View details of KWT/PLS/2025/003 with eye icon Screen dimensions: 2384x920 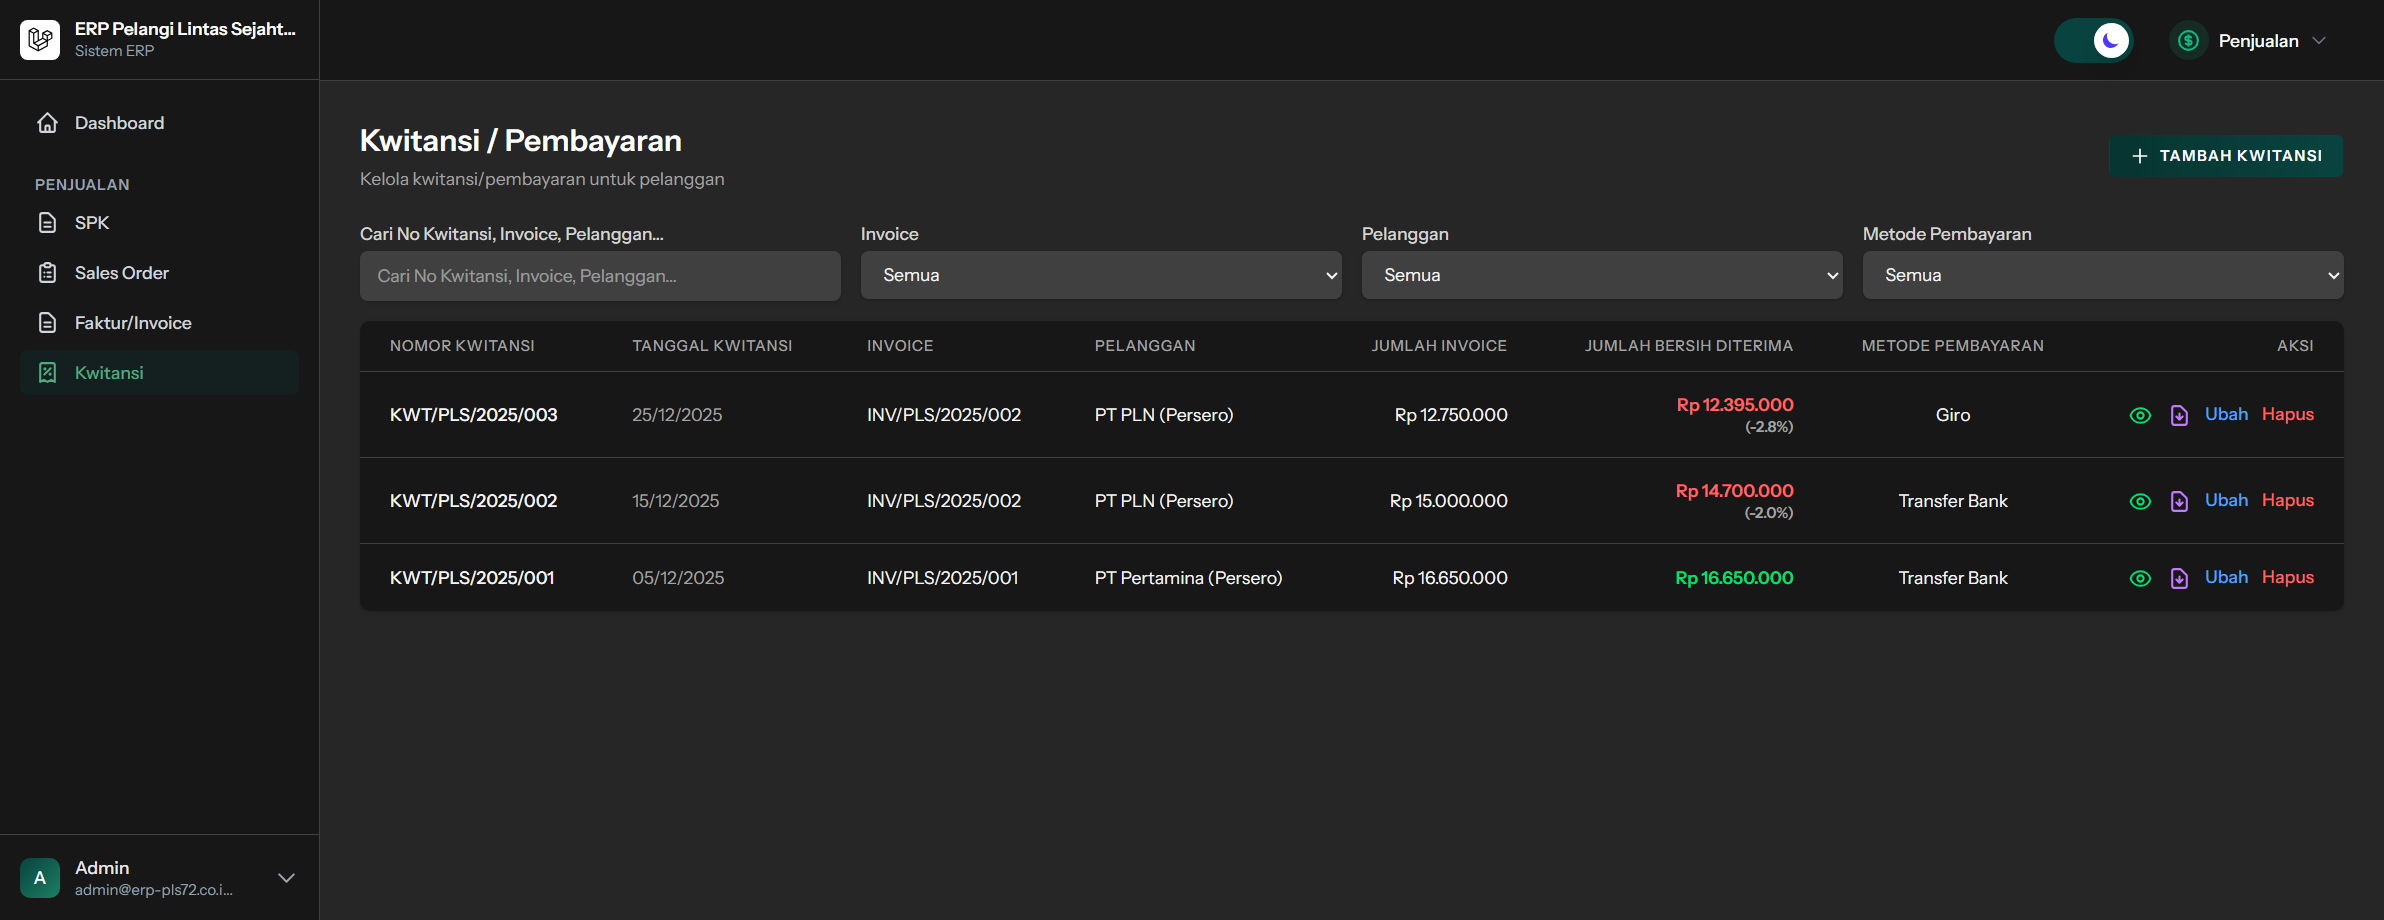pos(2140,415)
